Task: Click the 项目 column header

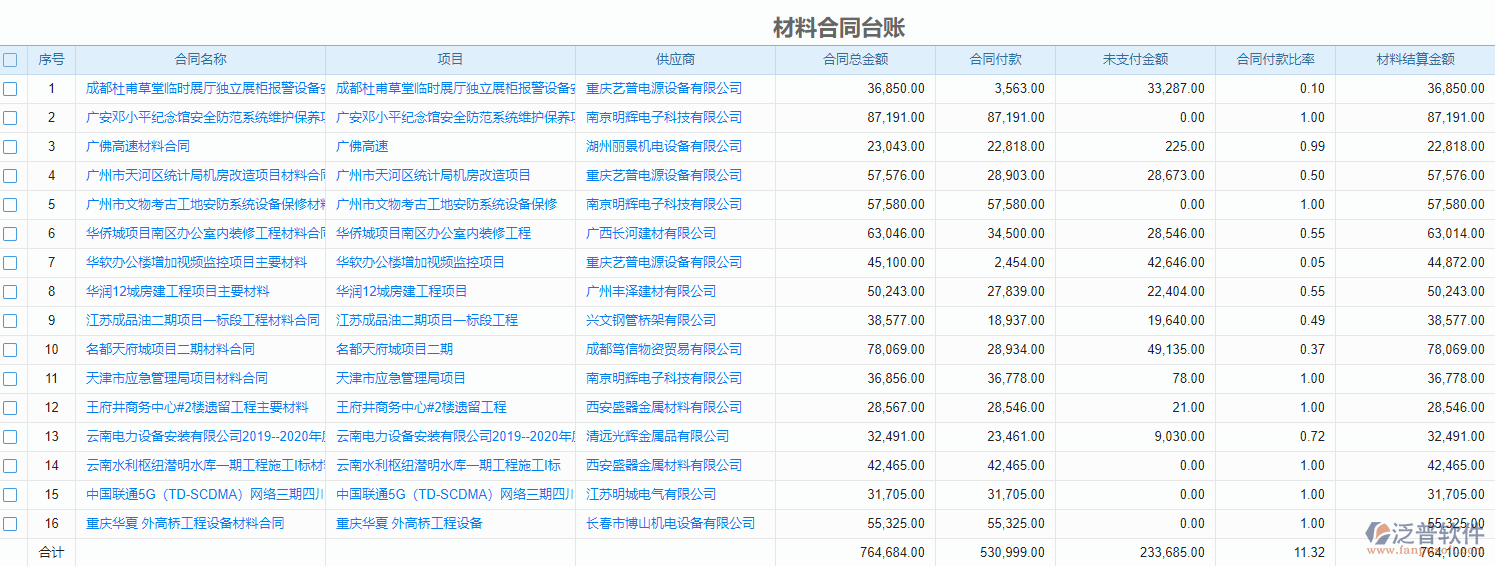Action: click(451, 60)
